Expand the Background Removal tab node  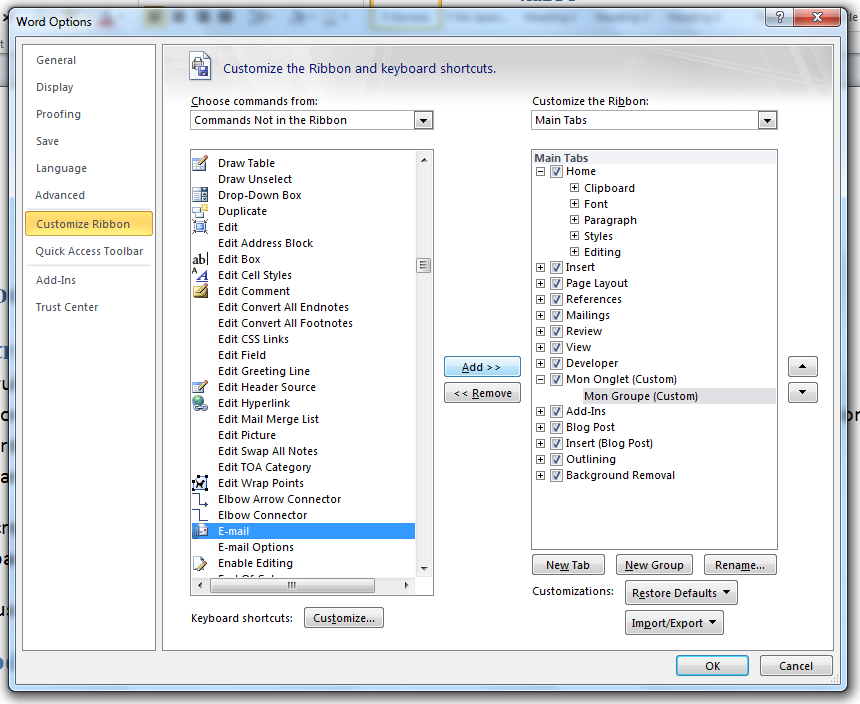pos(540,475)
